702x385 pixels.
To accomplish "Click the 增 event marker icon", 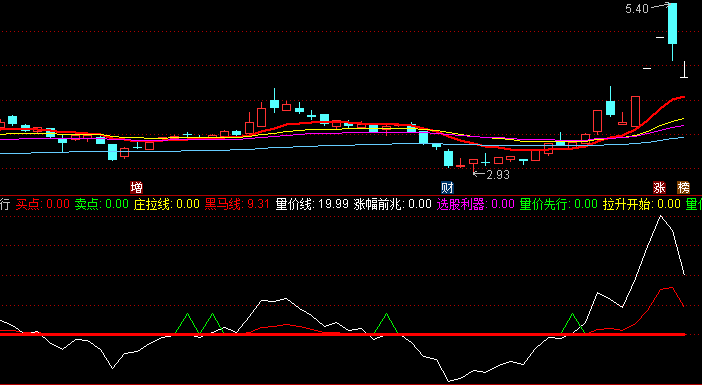I will pyautogui.click(x=137, y=187).
